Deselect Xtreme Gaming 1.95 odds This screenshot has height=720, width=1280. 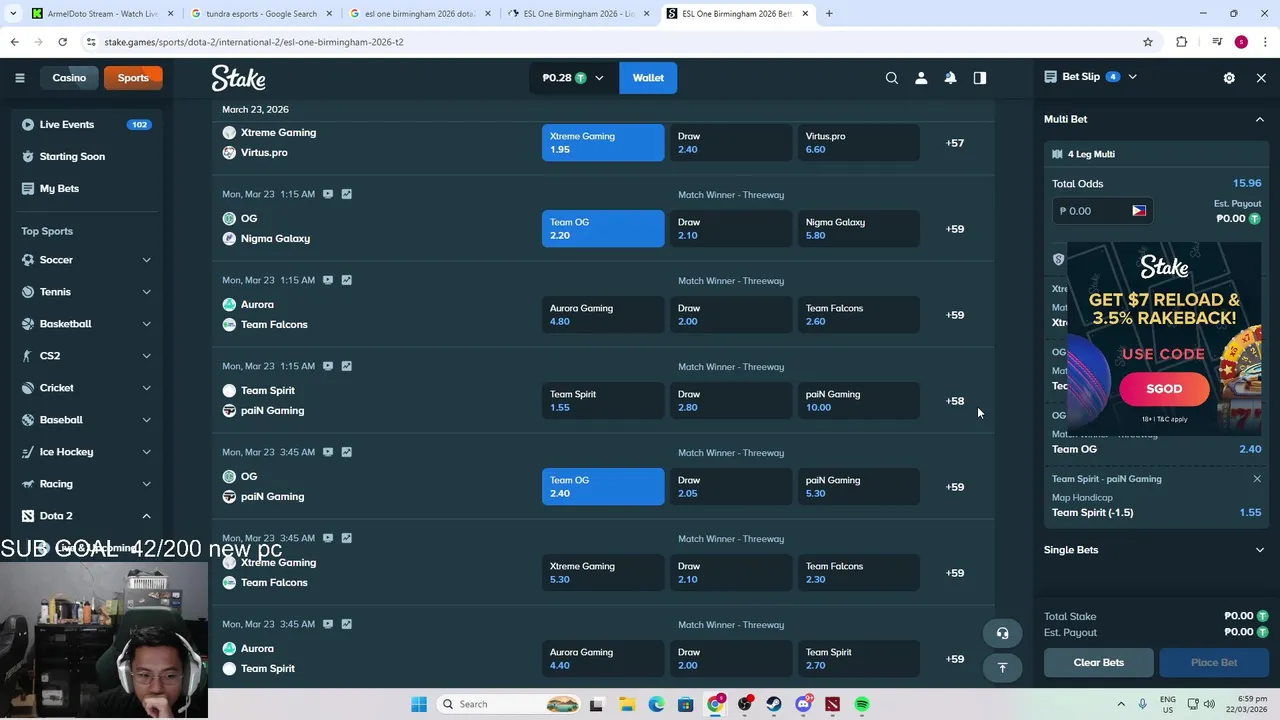[603, 143]
